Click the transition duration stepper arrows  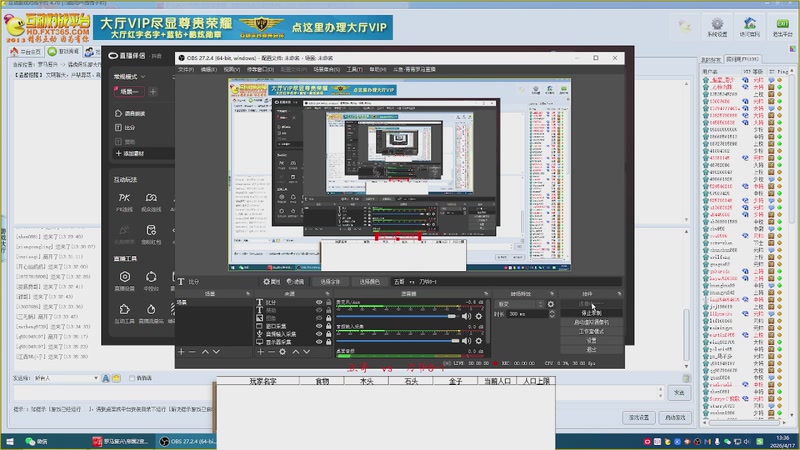tap(552, 314)
